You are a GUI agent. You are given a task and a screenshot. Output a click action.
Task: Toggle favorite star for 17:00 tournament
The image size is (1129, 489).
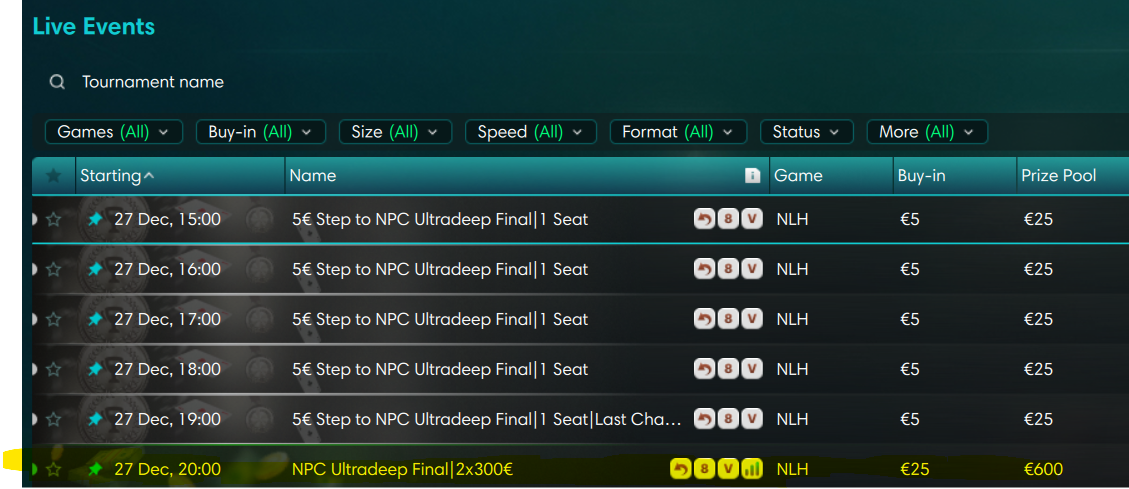click(x=54, y=319)
